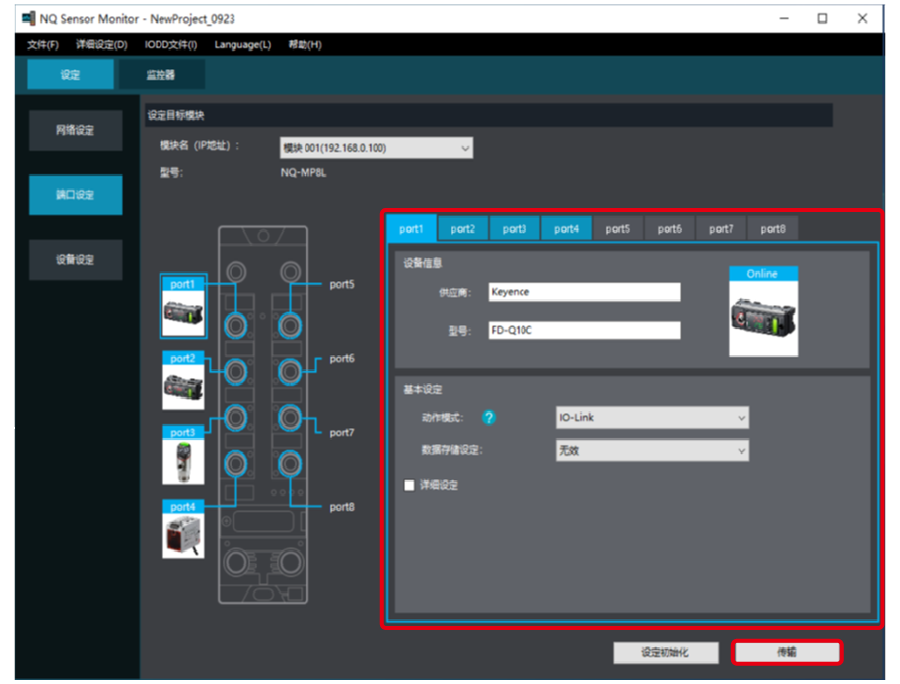
Task: Click the 传输 transfer button
Action: tap(787, 652)
